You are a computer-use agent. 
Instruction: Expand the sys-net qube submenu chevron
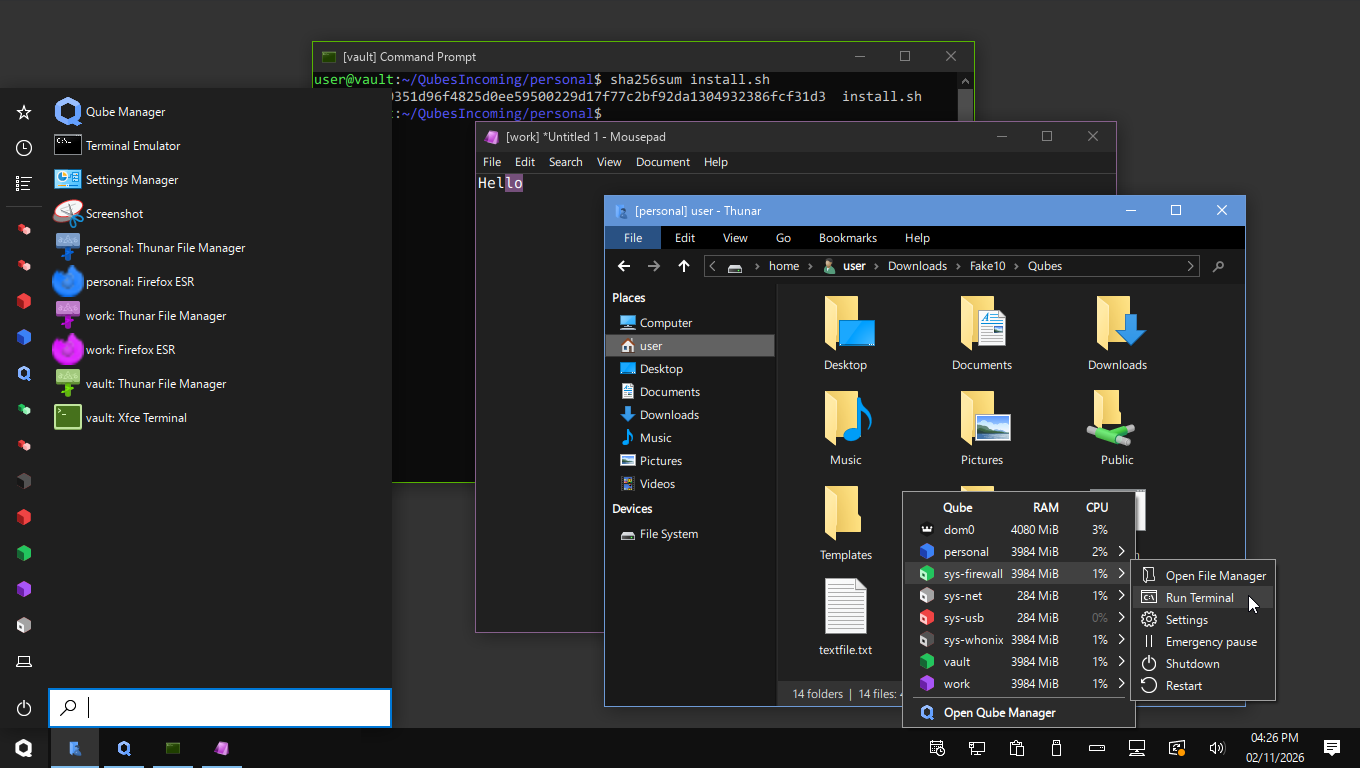pos(1122,596)
